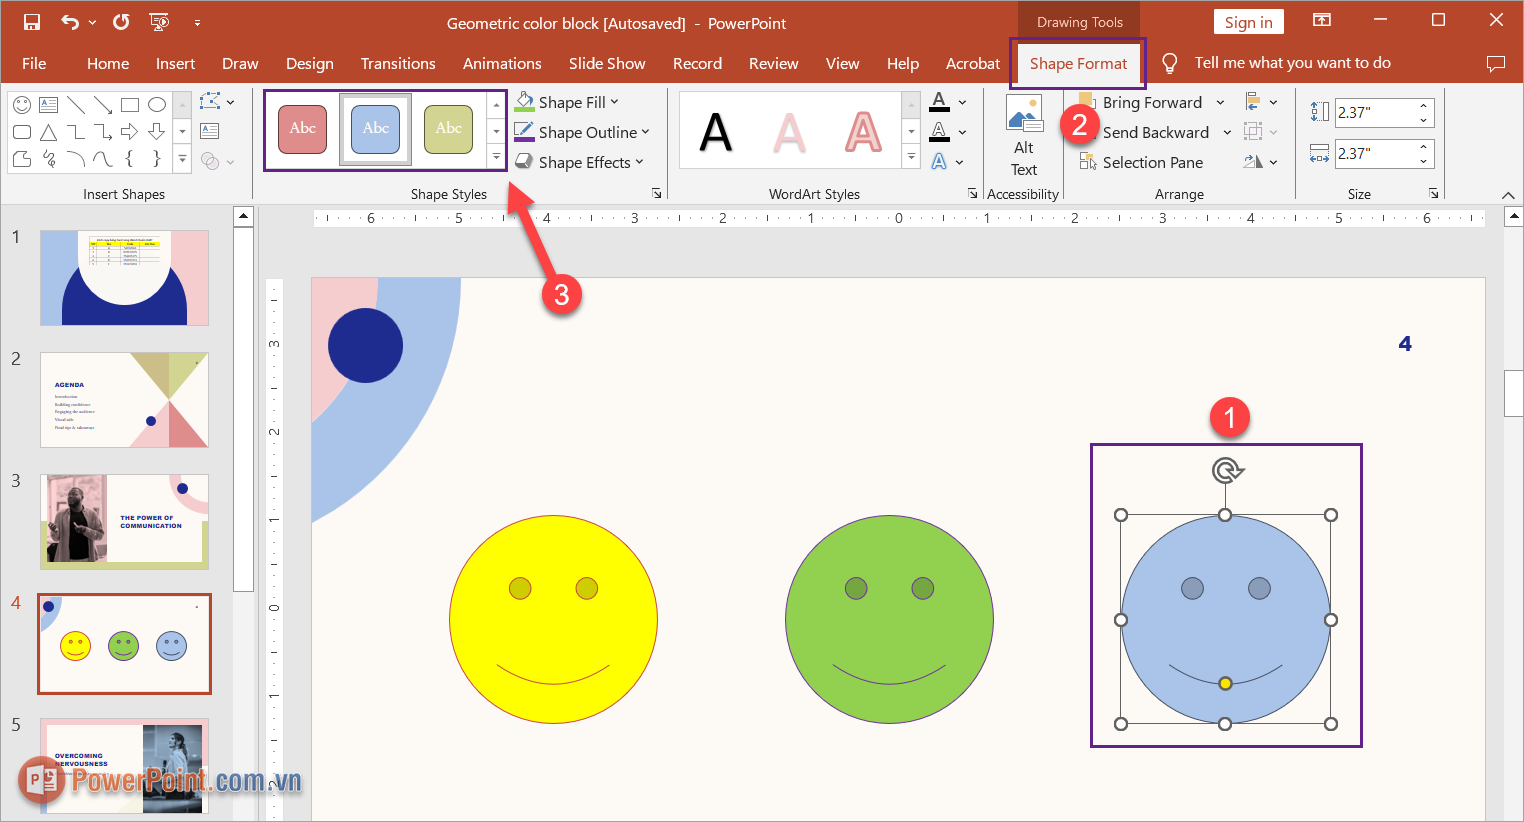The image size is (1524, 822).
Task: Select slide 3 Power of Communication thumbnail
Action: [124, 522]
